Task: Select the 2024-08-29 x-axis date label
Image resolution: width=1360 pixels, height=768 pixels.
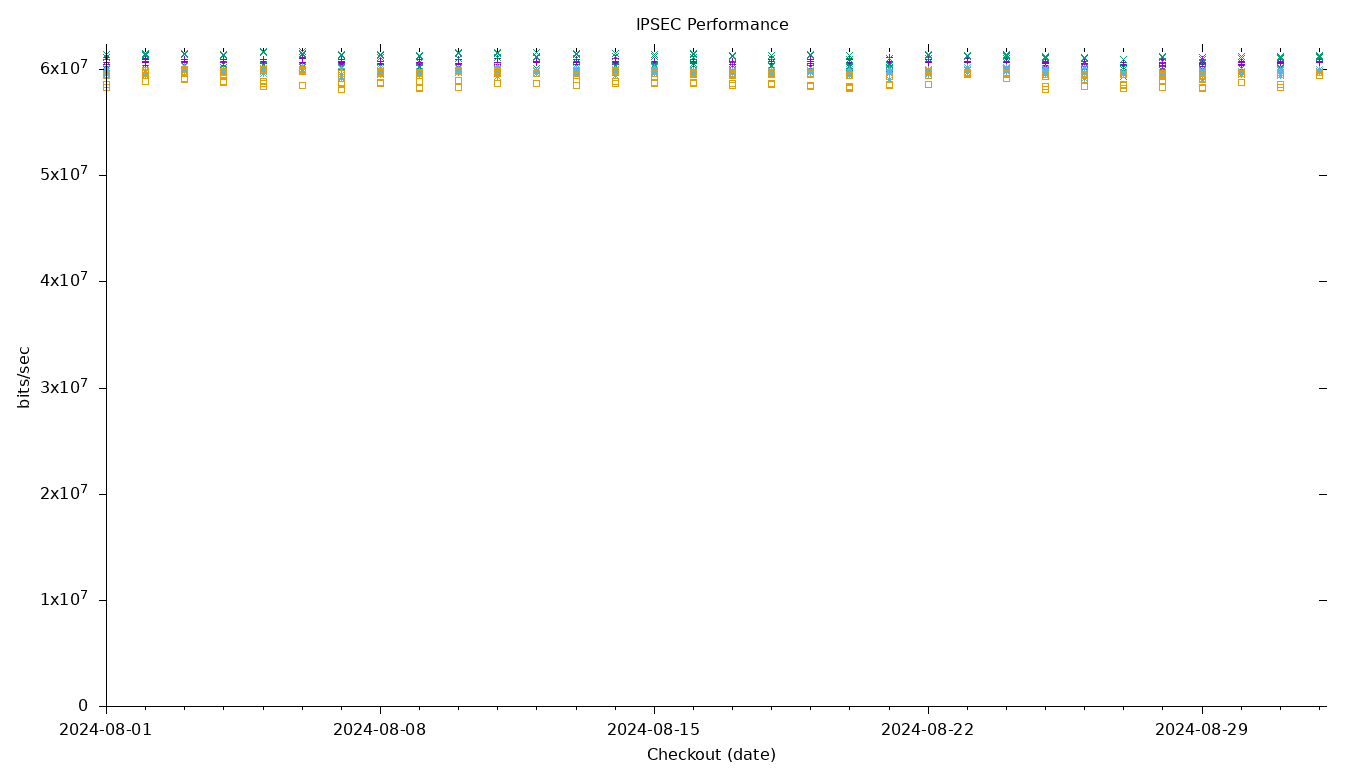Action: (1202, 730)
